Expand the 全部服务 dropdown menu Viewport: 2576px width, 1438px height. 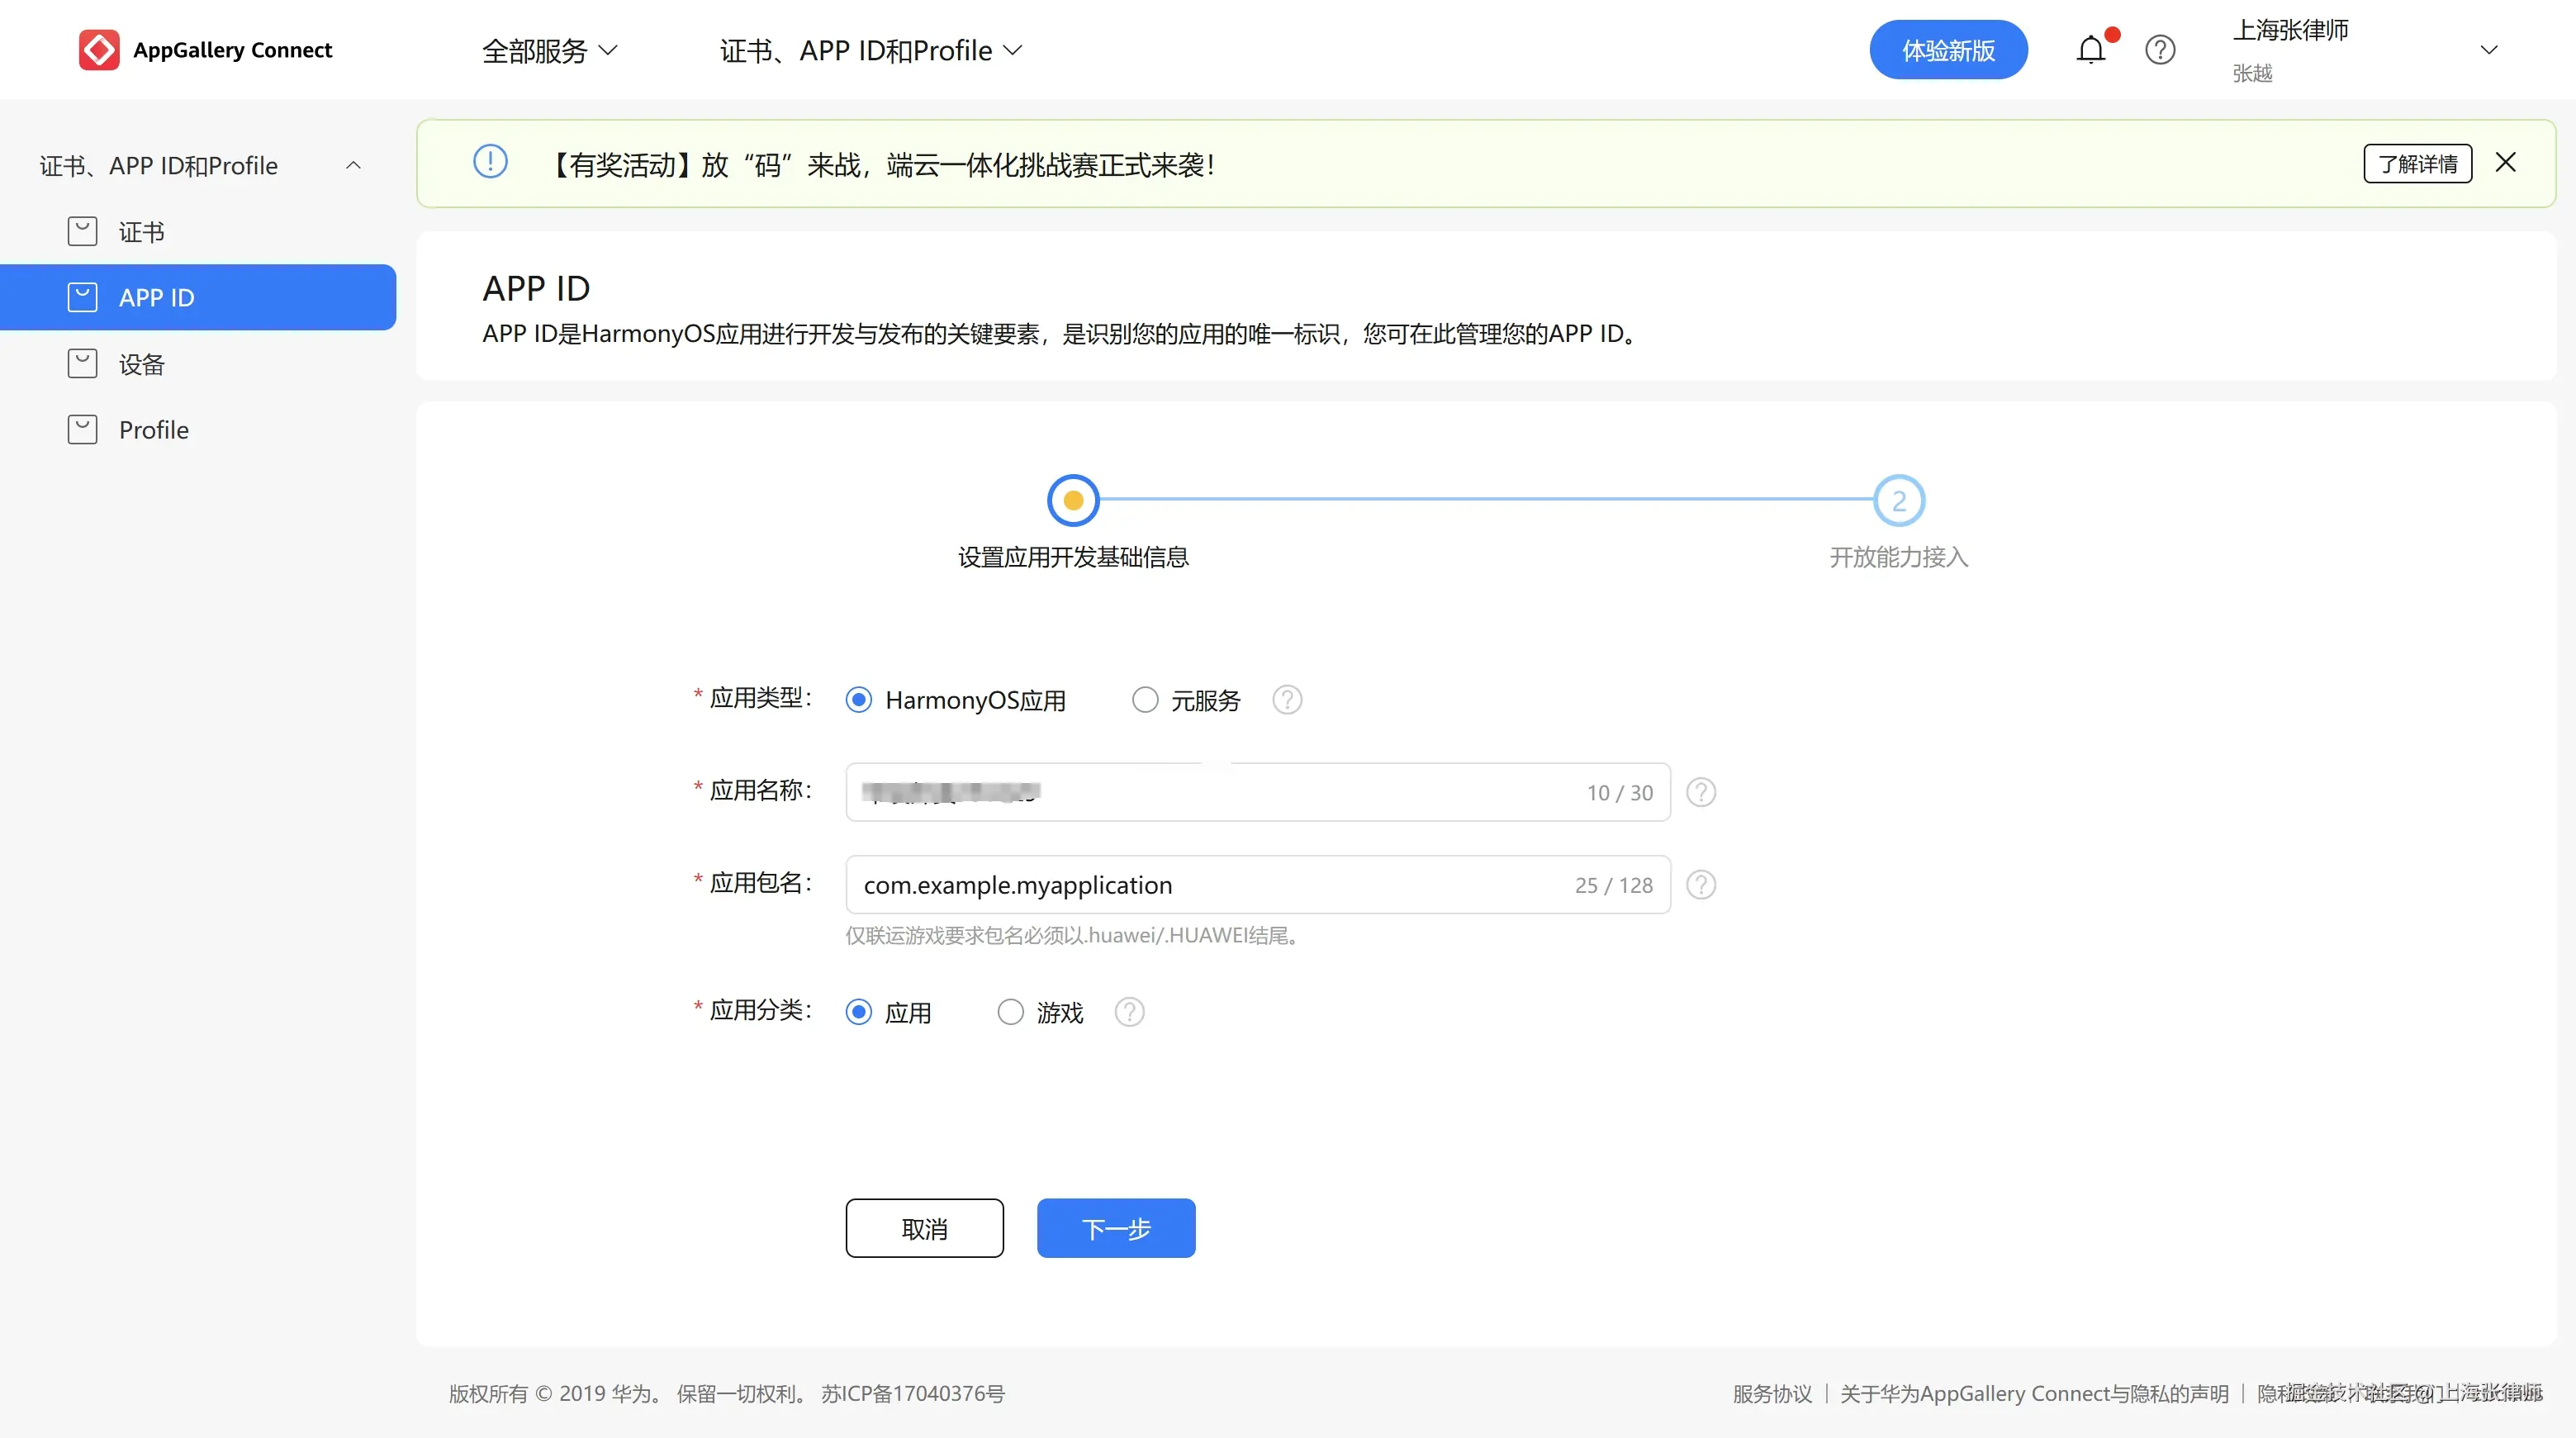pyautogui.click(x=549, y=50)
